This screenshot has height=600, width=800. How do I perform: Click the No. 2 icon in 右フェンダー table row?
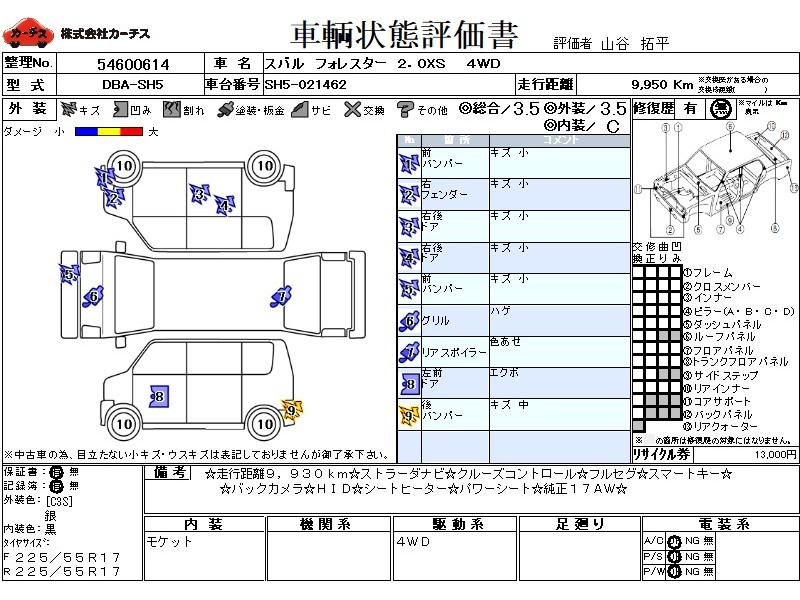[x=409, y=195]
